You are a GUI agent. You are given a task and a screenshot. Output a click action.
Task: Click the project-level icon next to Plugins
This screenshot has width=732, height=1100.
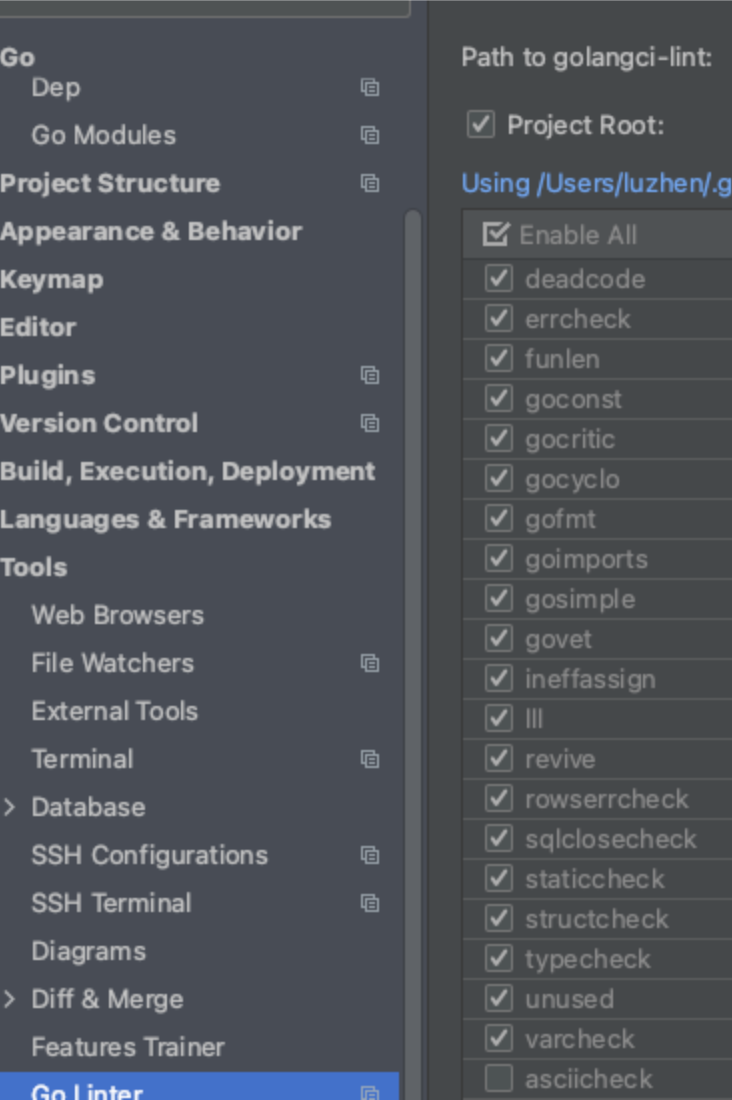coord(370,375)
